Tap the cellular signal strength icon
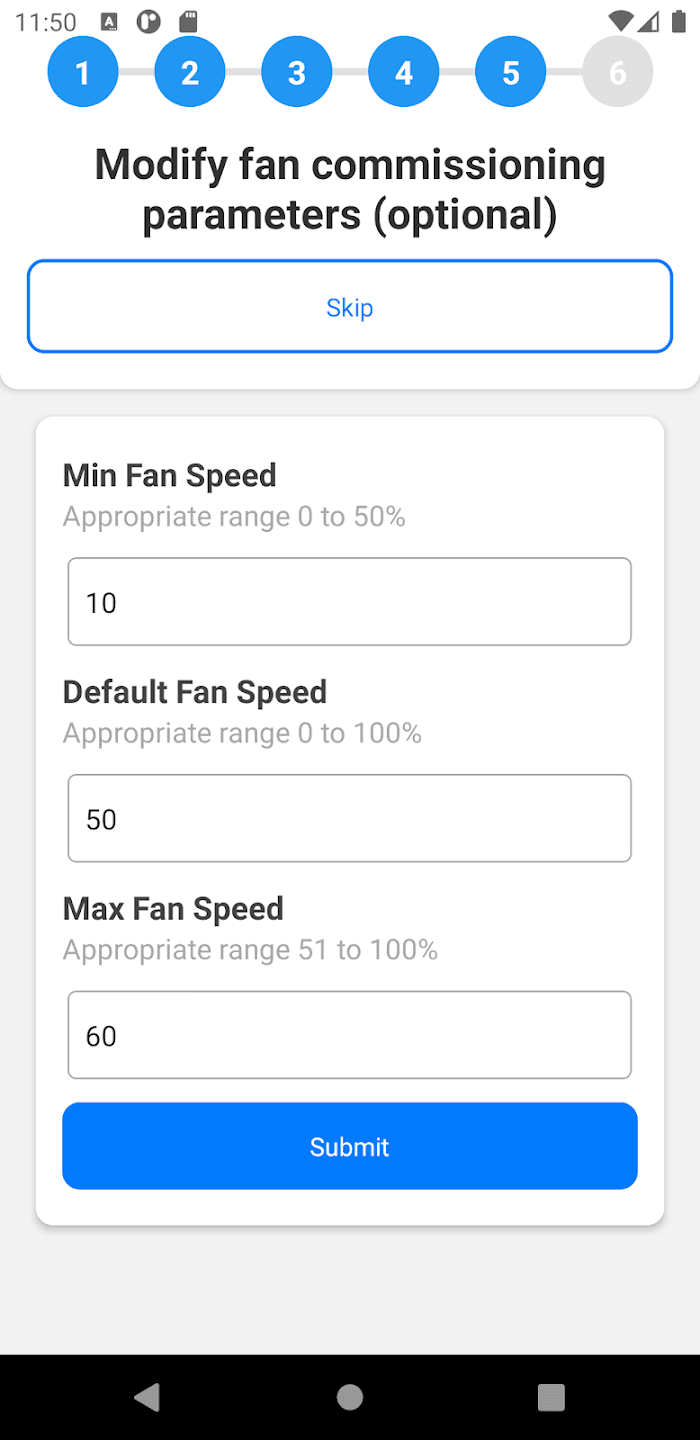This screenshot has width=700, height=1440. pos(648,21)
